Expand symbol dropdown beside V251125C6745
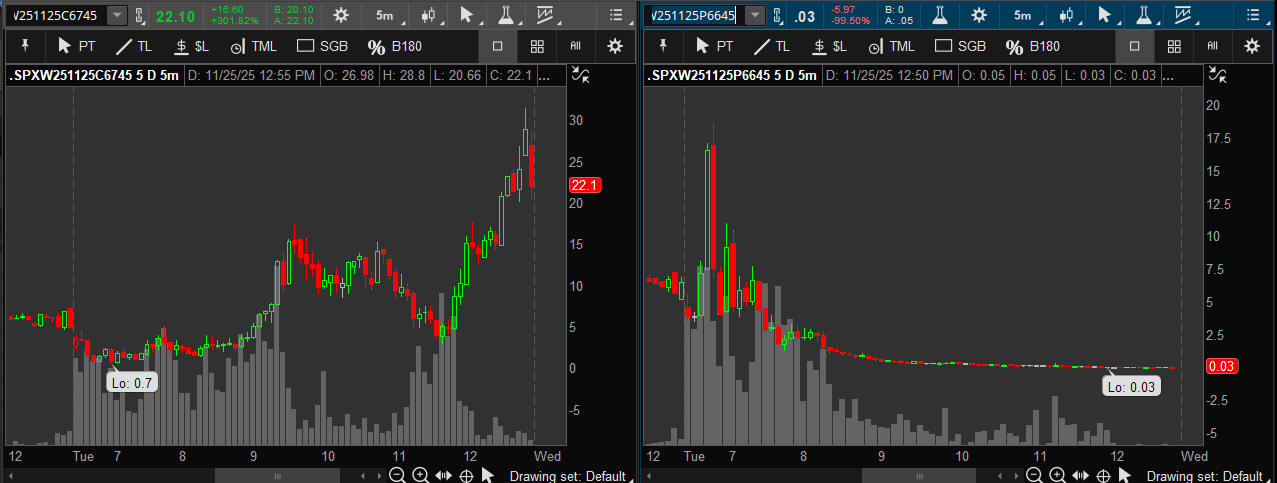Screen dimensions: 1277x483 [x=118, y=15]
